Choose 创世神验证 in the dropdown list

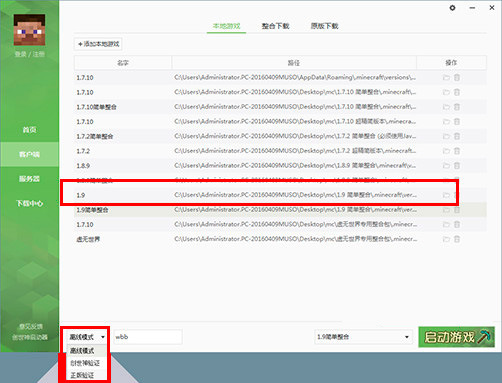[x=87, y=363]
